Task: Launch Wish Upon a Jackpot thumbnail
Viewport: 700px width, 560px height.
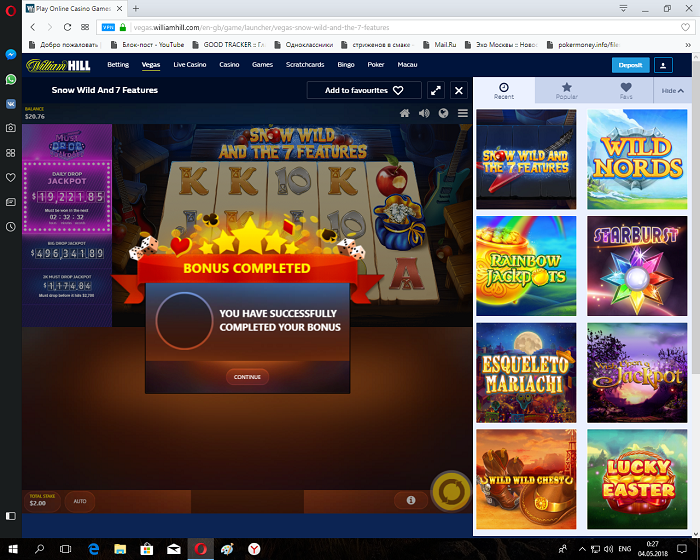Action: point(637,373)
